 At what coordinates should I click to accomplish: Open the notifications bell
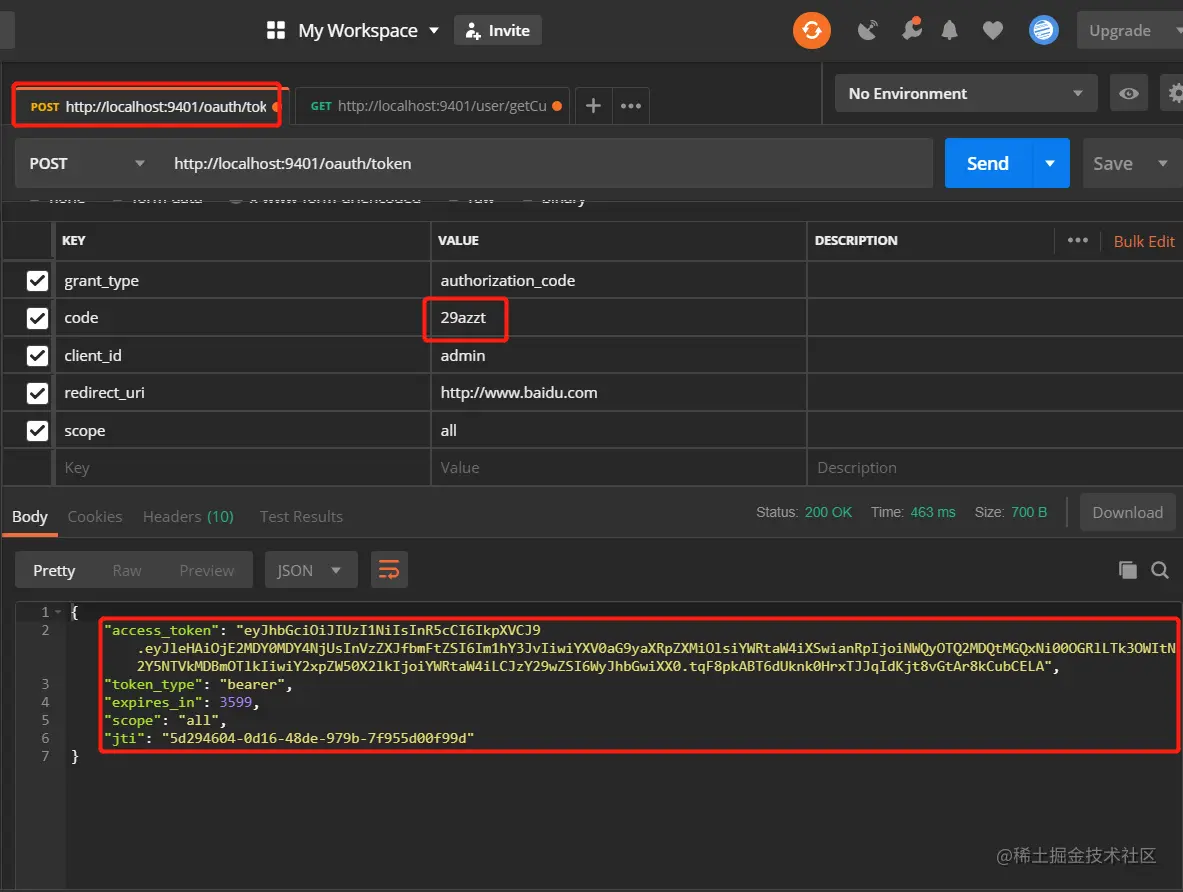coord(950,30)
